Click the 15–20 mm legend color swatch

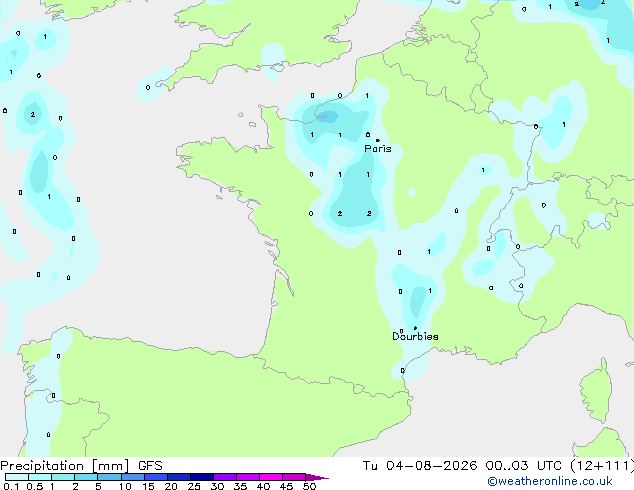[x=155, y=477]
